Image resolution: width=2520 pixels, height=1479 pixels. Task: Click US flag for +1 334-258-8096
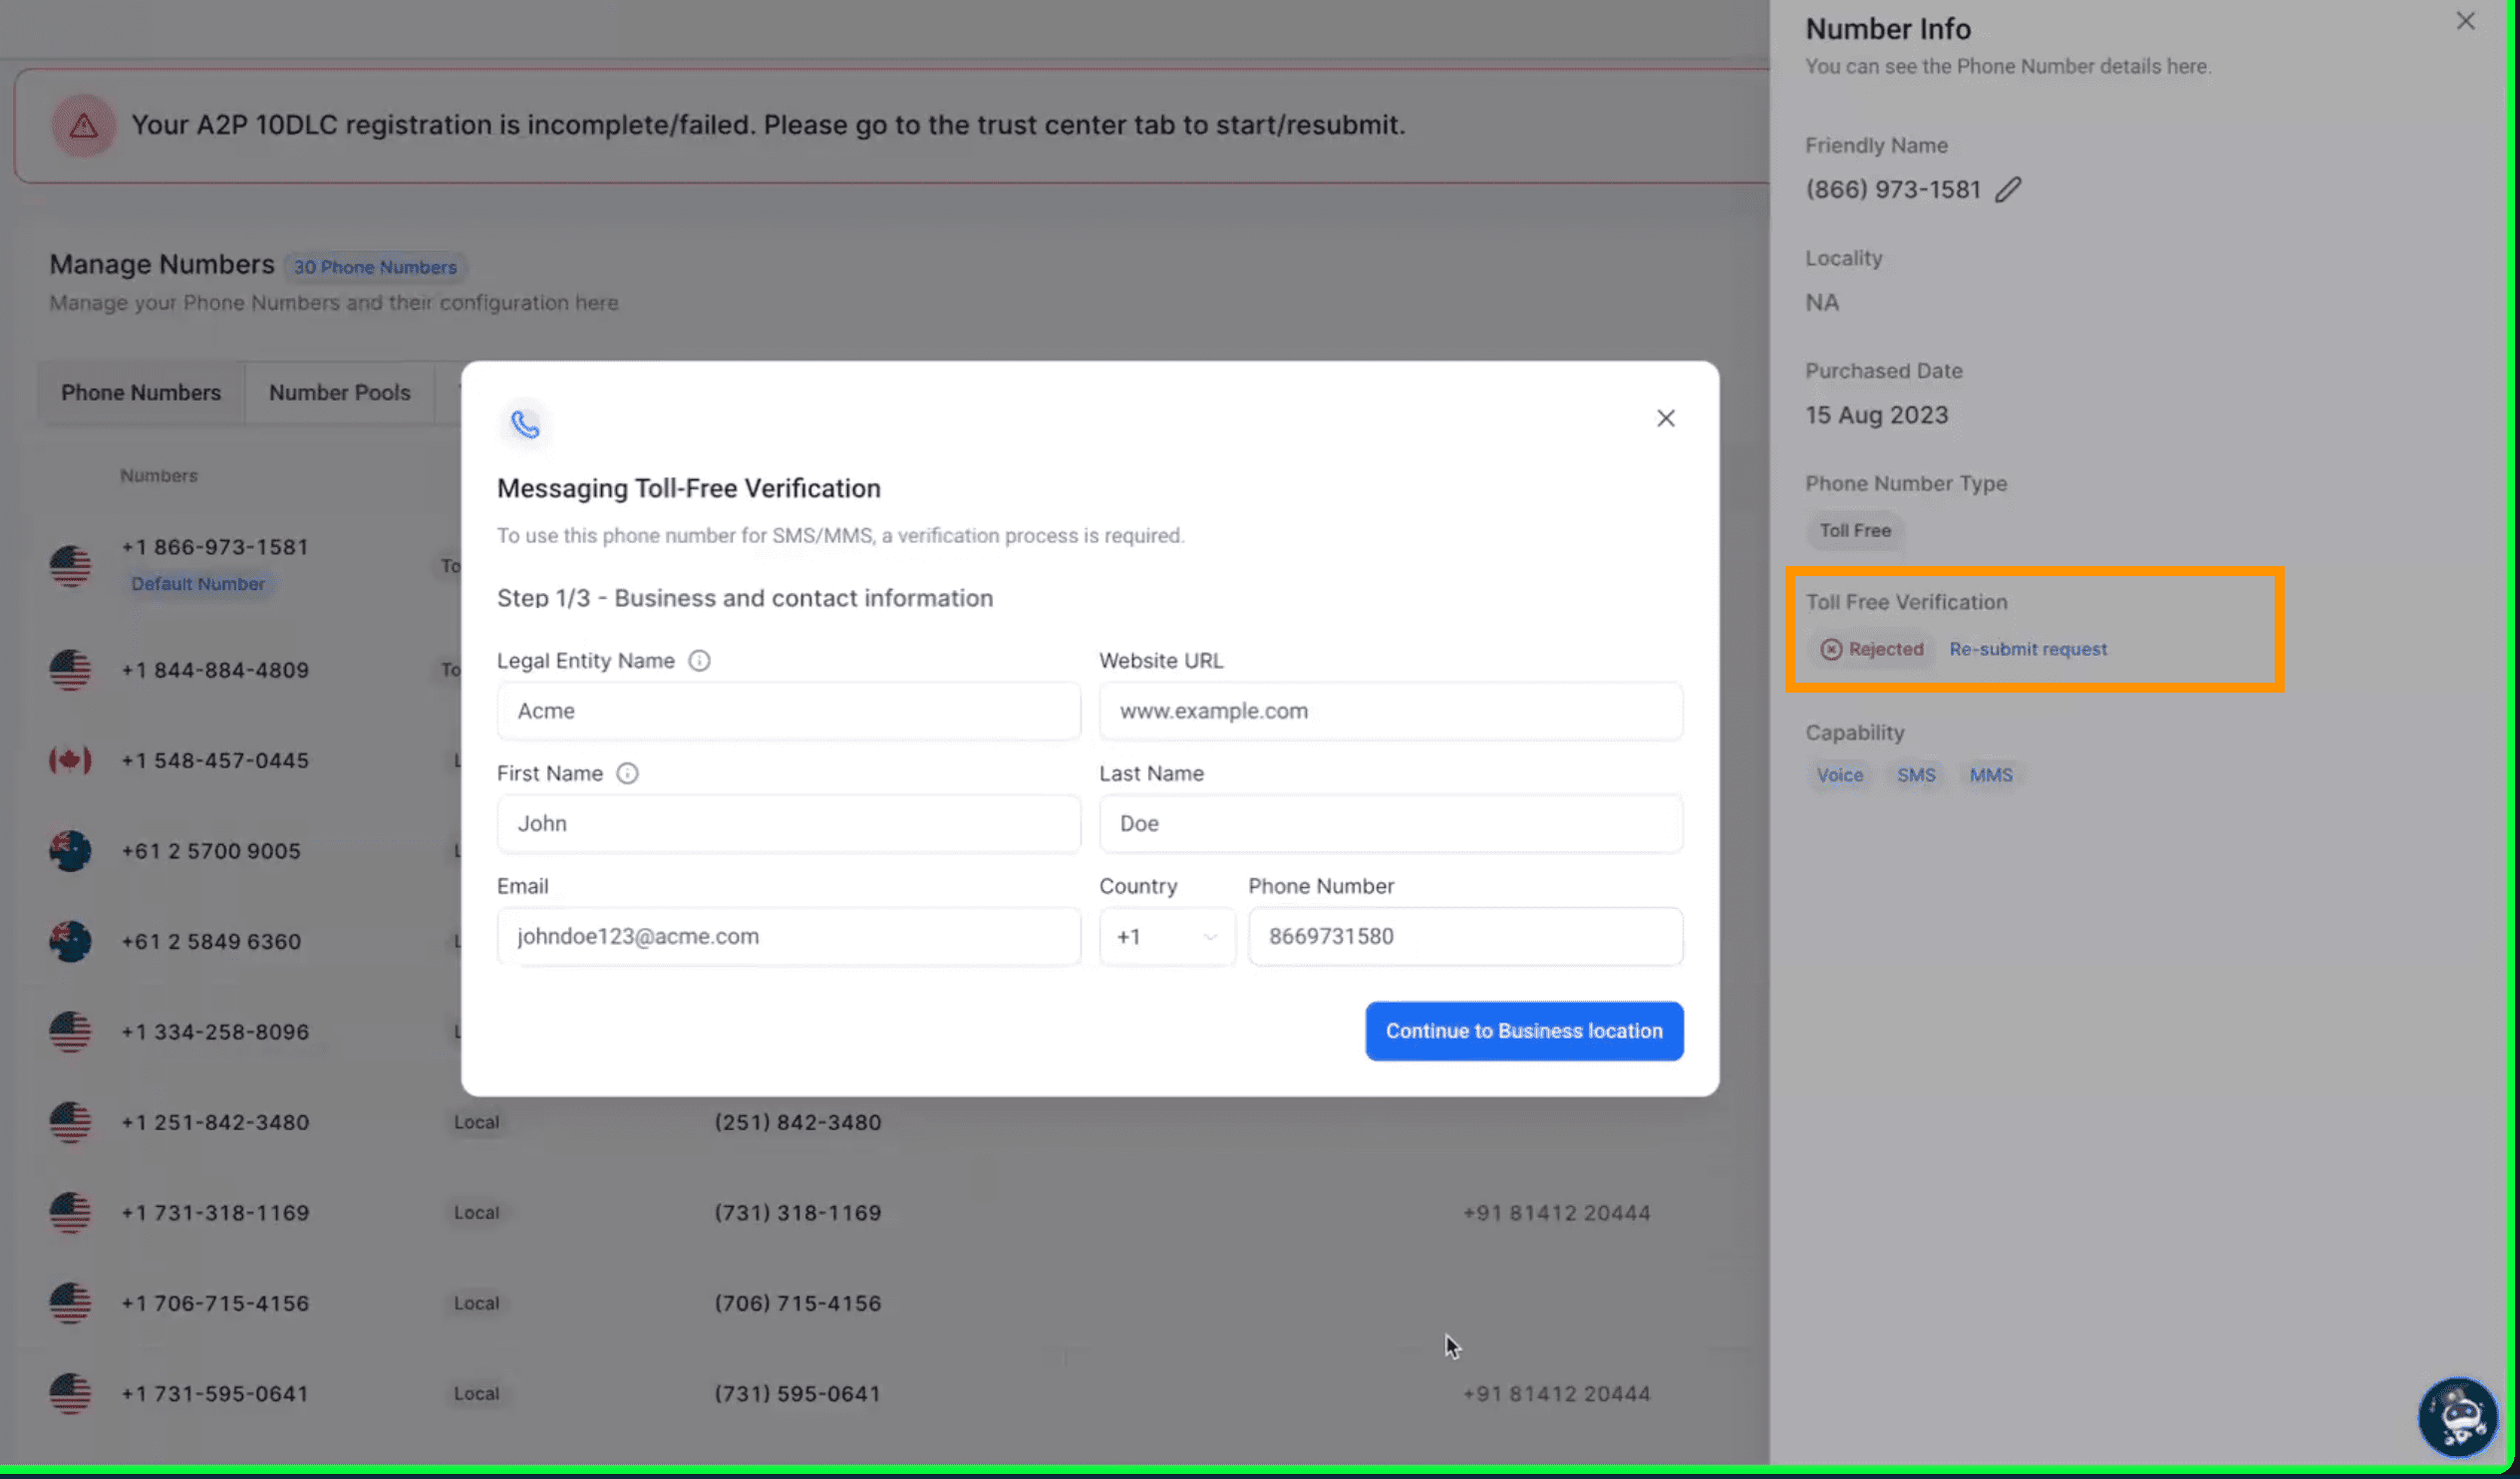(x=70, y=1033)
